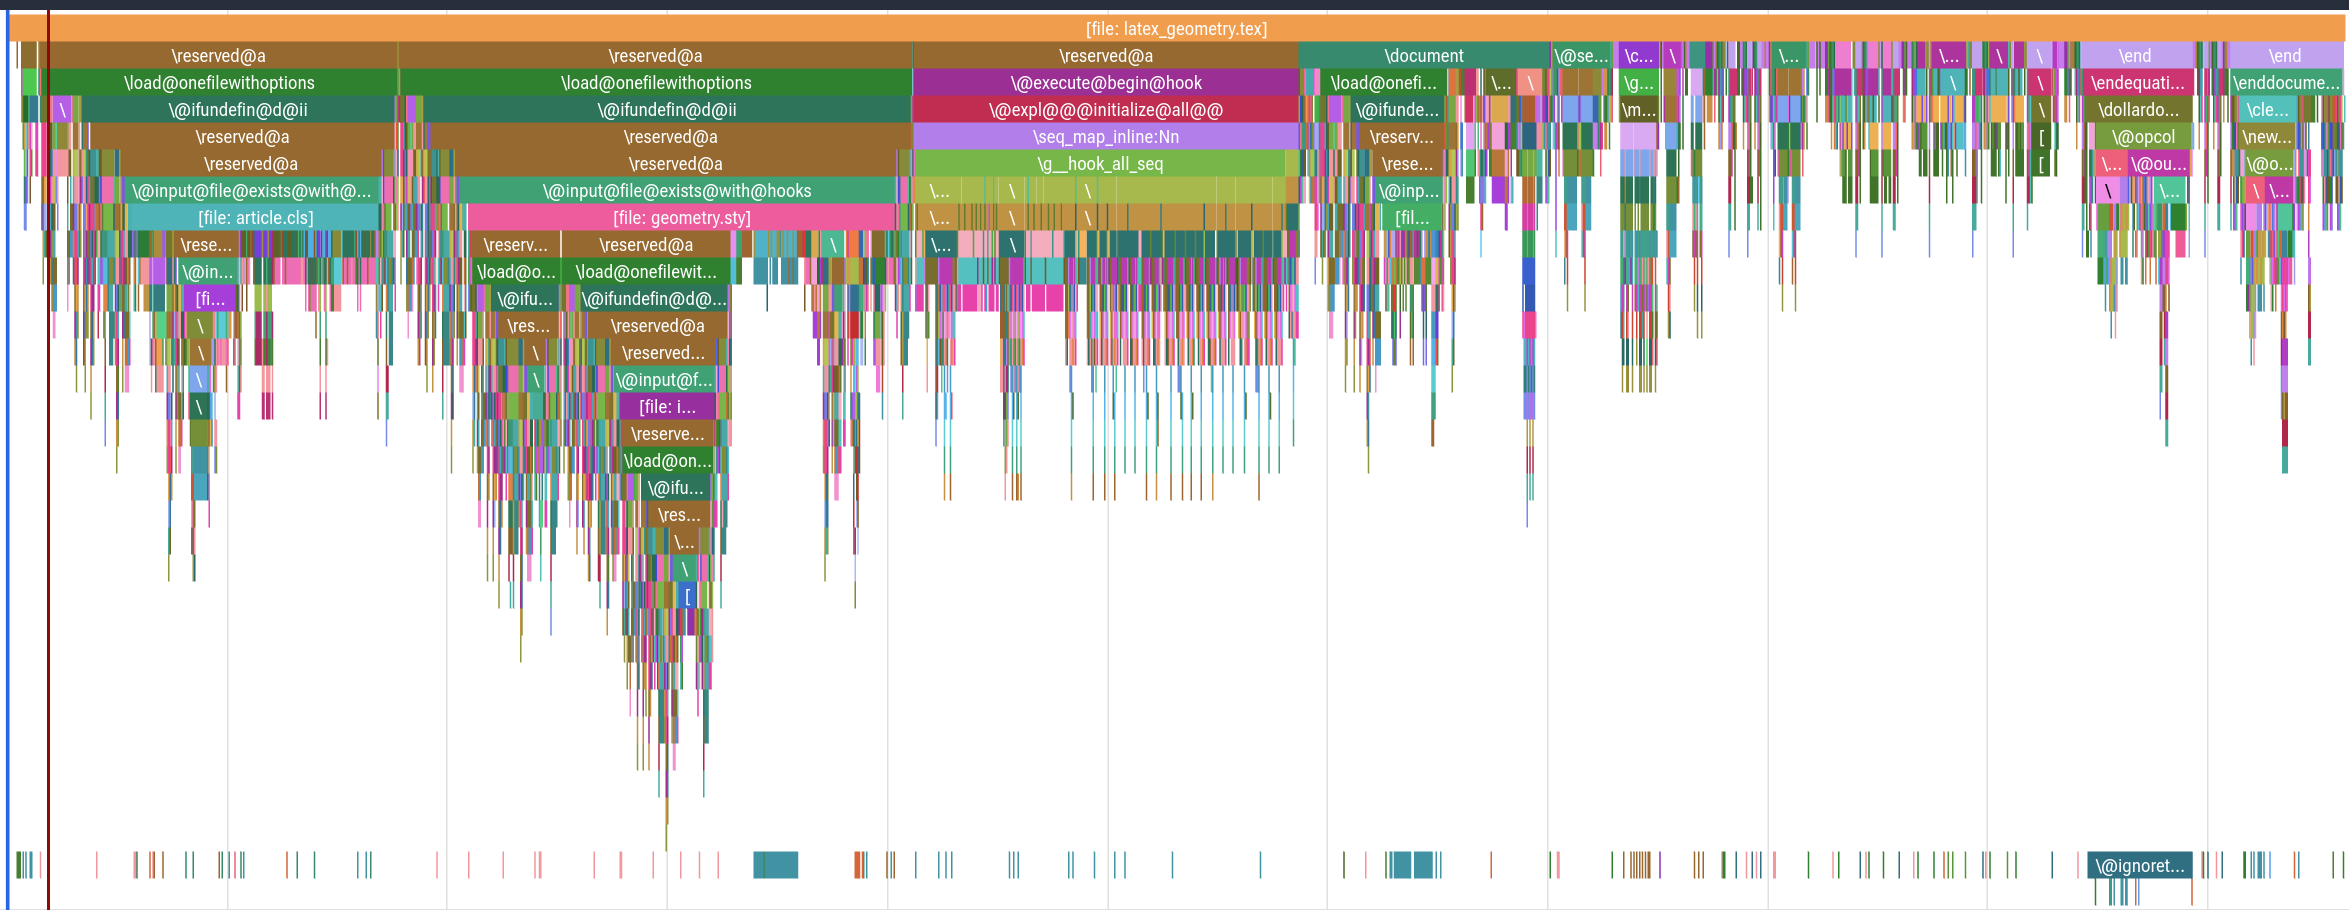Click the wide teal block in bottom row
Screen dimensions: 2349x915
click(775, 865)
